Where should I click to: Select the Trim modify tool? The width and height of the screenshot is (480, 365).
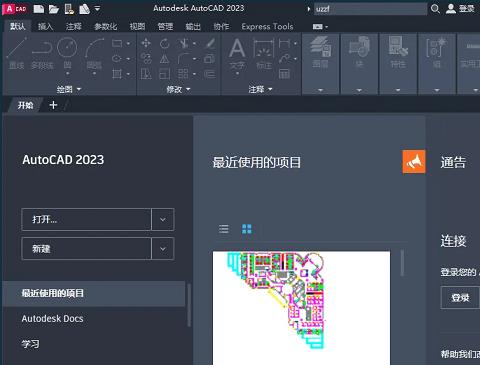183,43
